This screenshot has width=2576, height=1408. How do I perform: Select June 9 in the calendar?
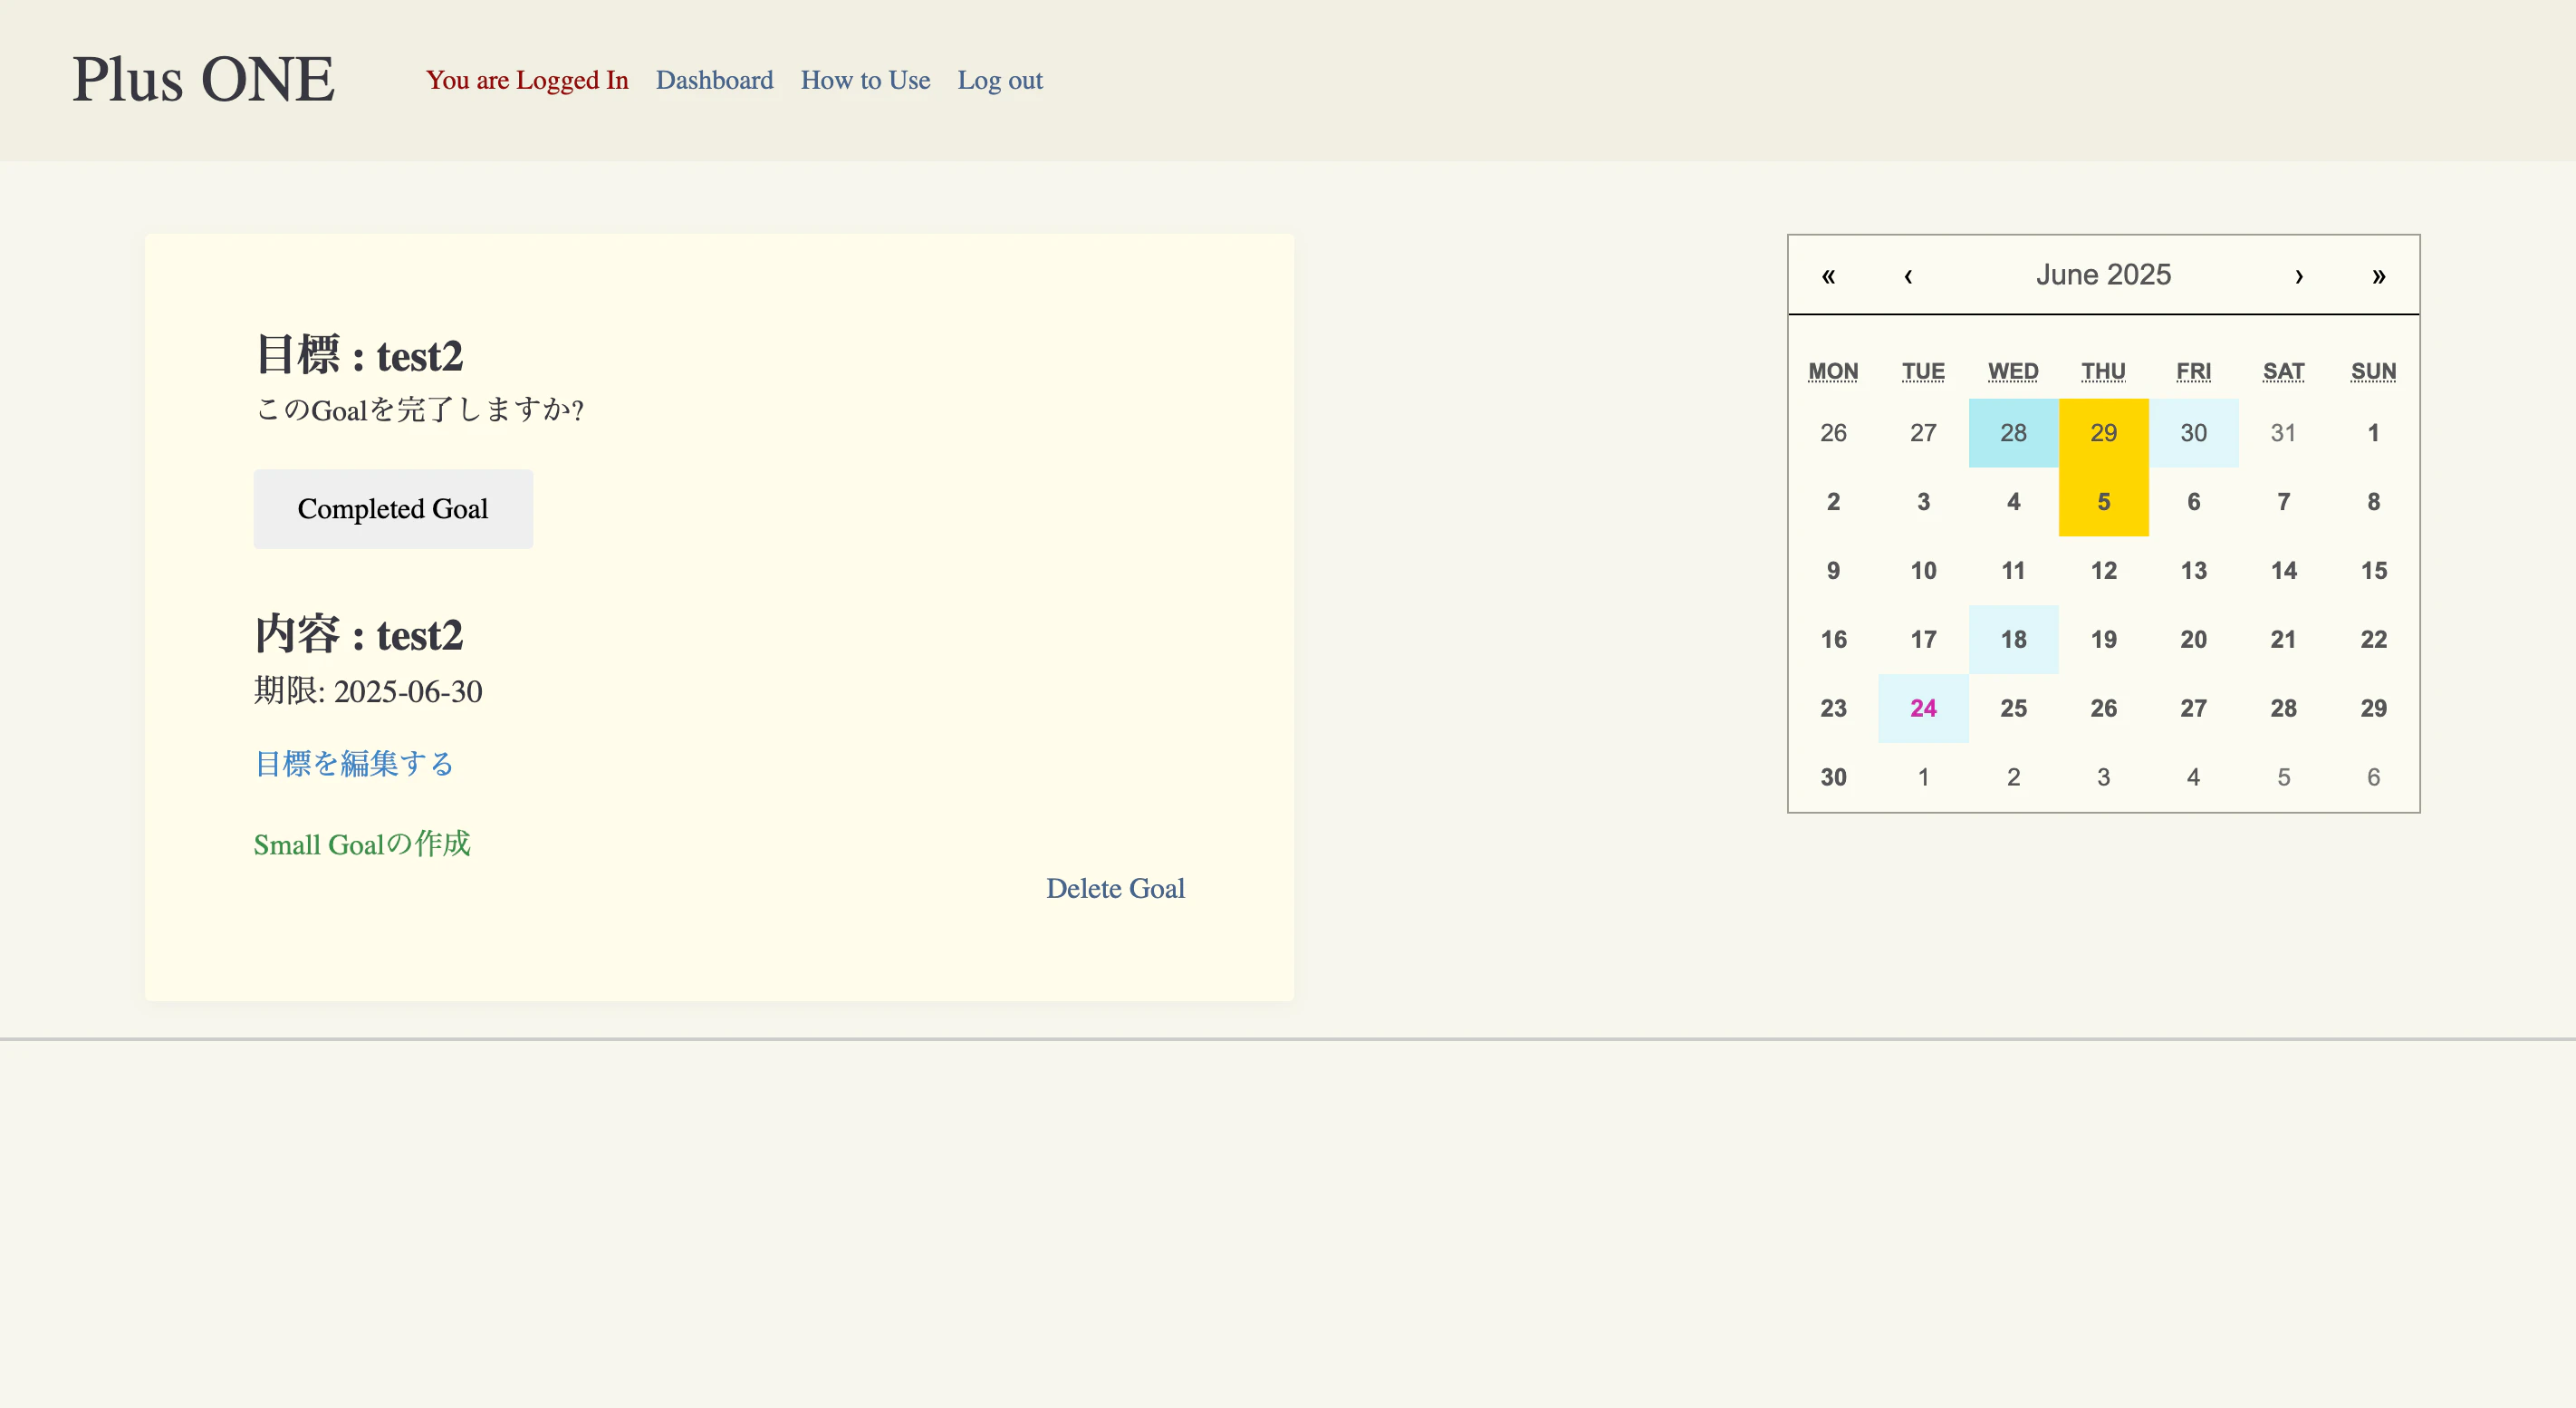click(x=1833, y=570)
